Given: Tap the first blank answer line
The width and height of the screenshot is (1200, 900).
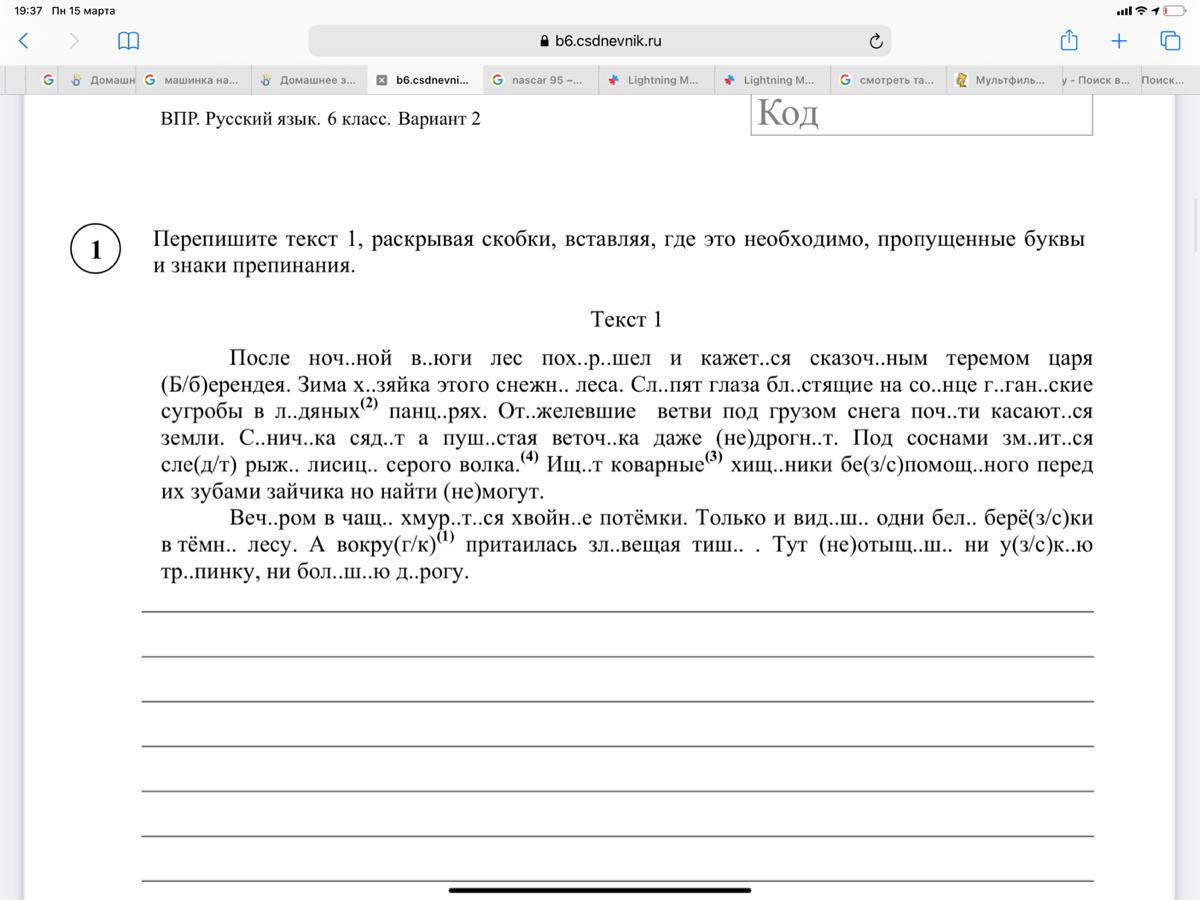Looking at the screenshot, I should click(x=618, y=610).
